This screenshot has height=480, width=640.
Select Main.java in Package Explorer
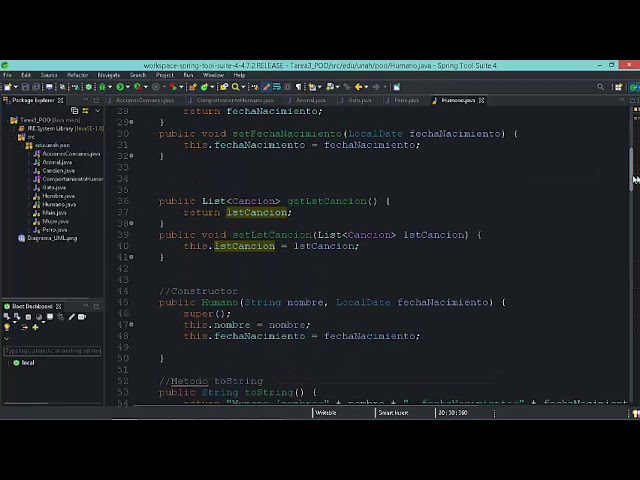tap(50, 213)
